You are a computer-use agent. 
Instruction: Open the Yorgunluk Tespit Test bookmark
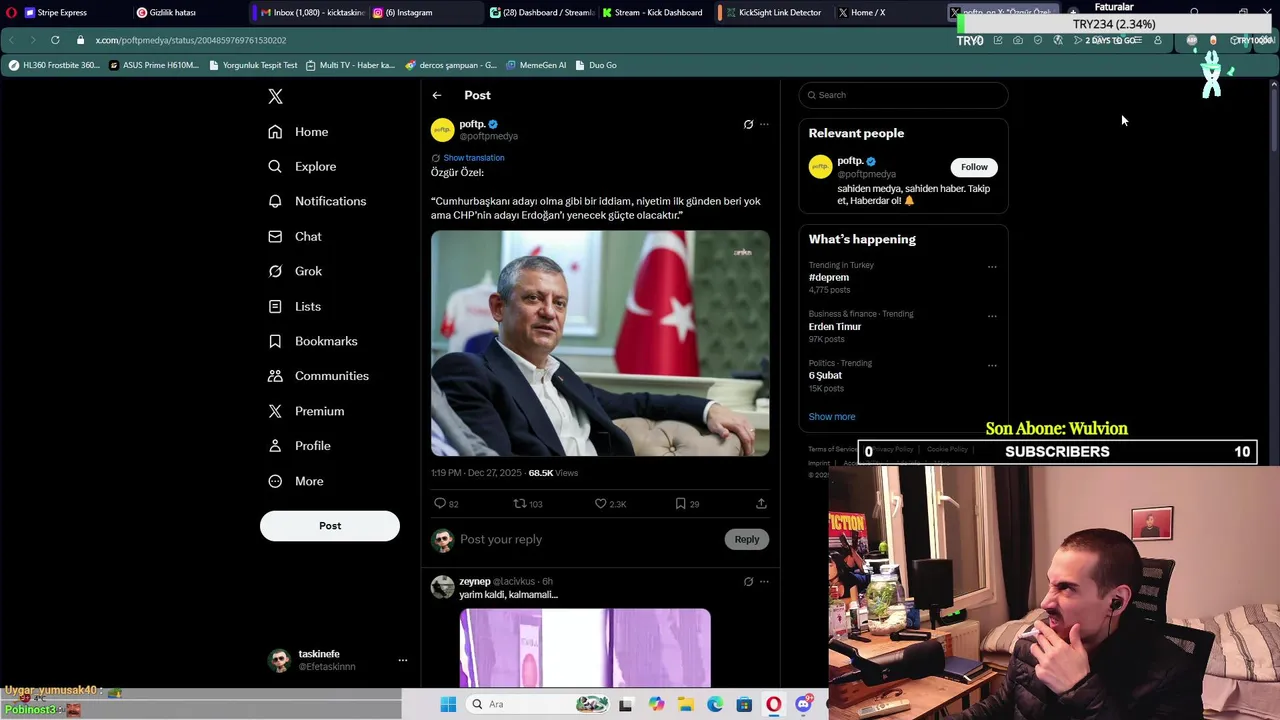pos(253,65)
